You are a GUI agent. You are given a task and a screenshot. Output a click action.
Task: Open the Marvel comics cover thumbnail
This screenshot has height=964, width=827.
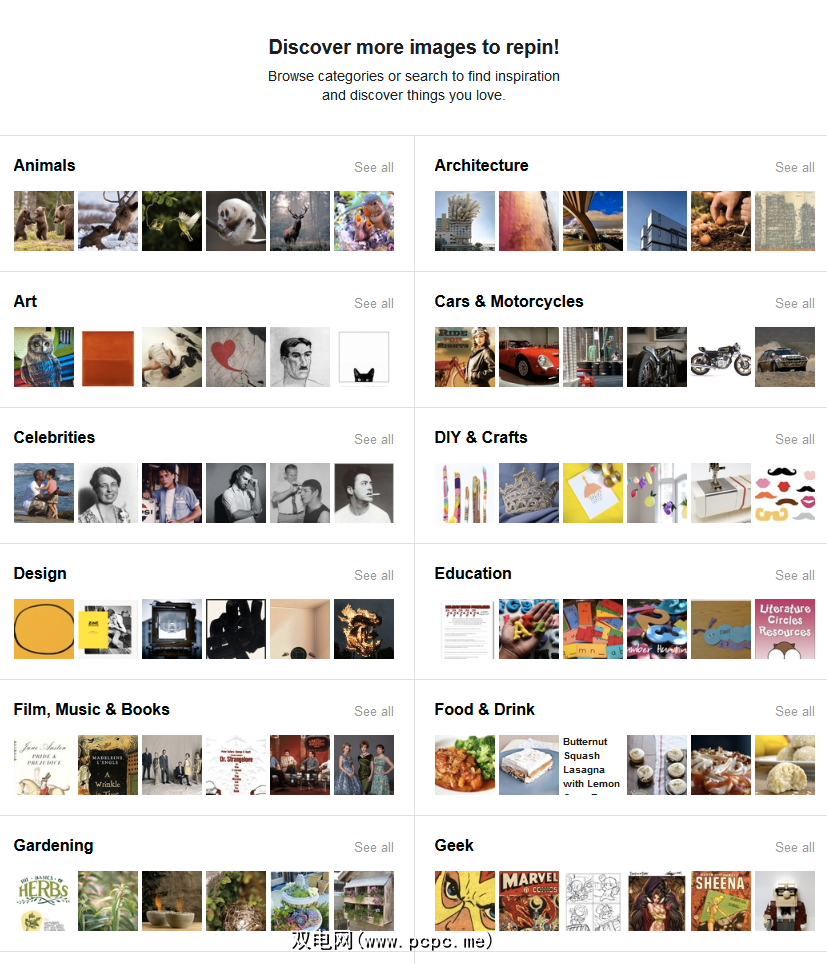tap(529, 900)
